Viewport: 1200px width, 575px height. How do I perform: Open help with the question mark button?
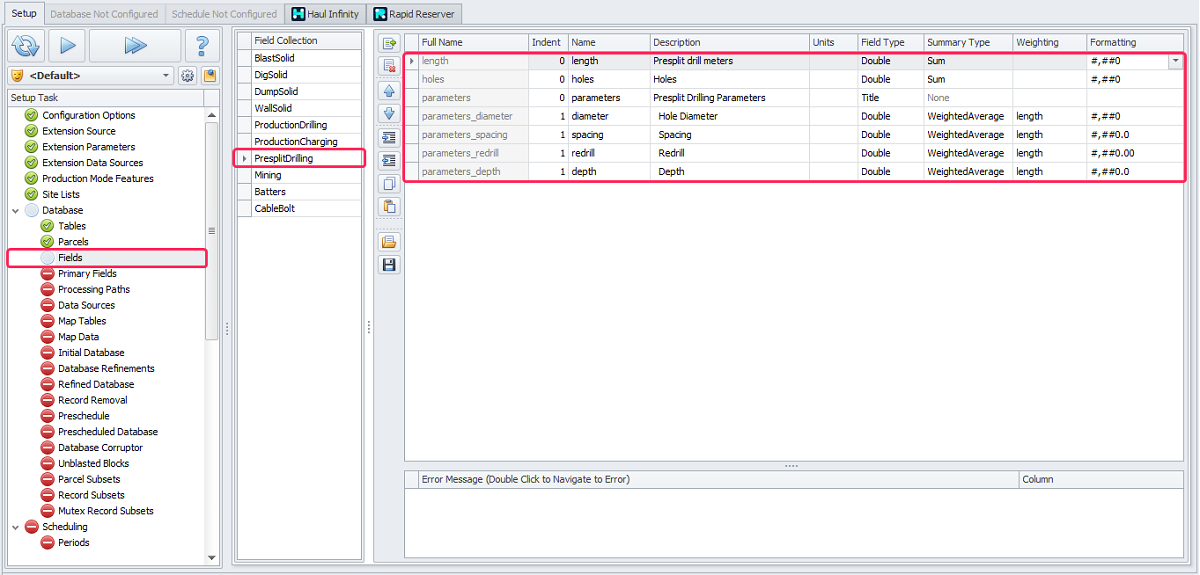point(203,45)
